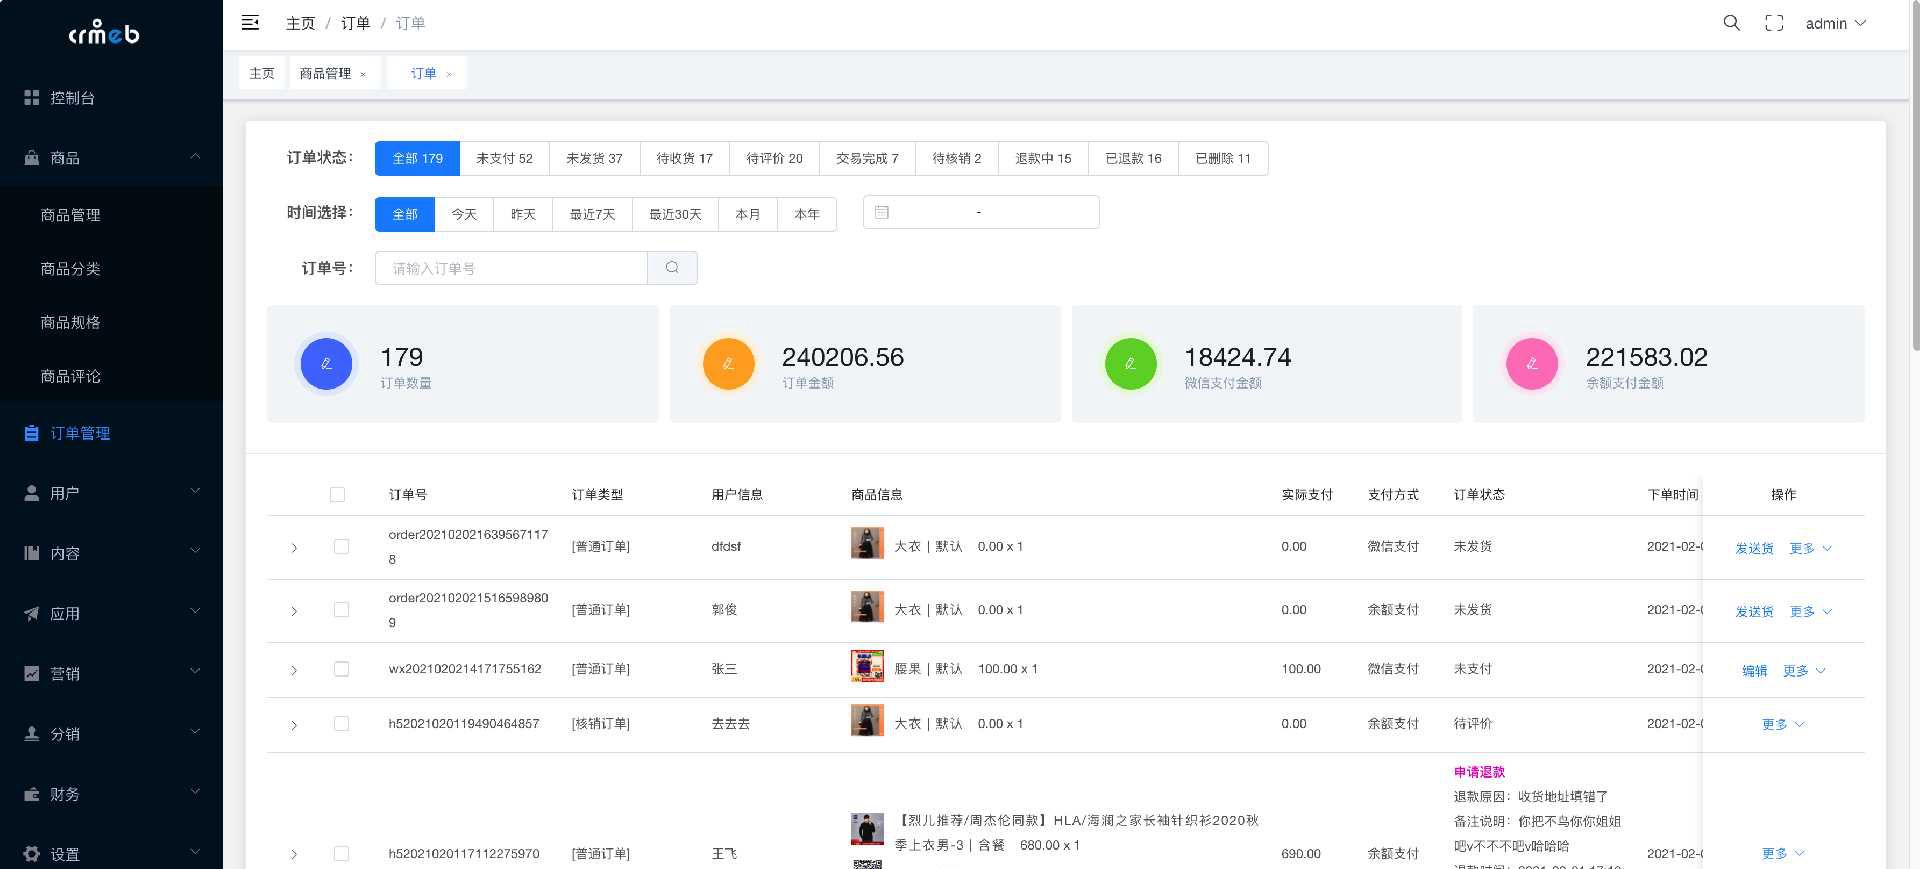Image resolution: width=1920 pixels, height=869 pixels.
Task: Filter orders by 未发货 37
Action: click(594, 158)
